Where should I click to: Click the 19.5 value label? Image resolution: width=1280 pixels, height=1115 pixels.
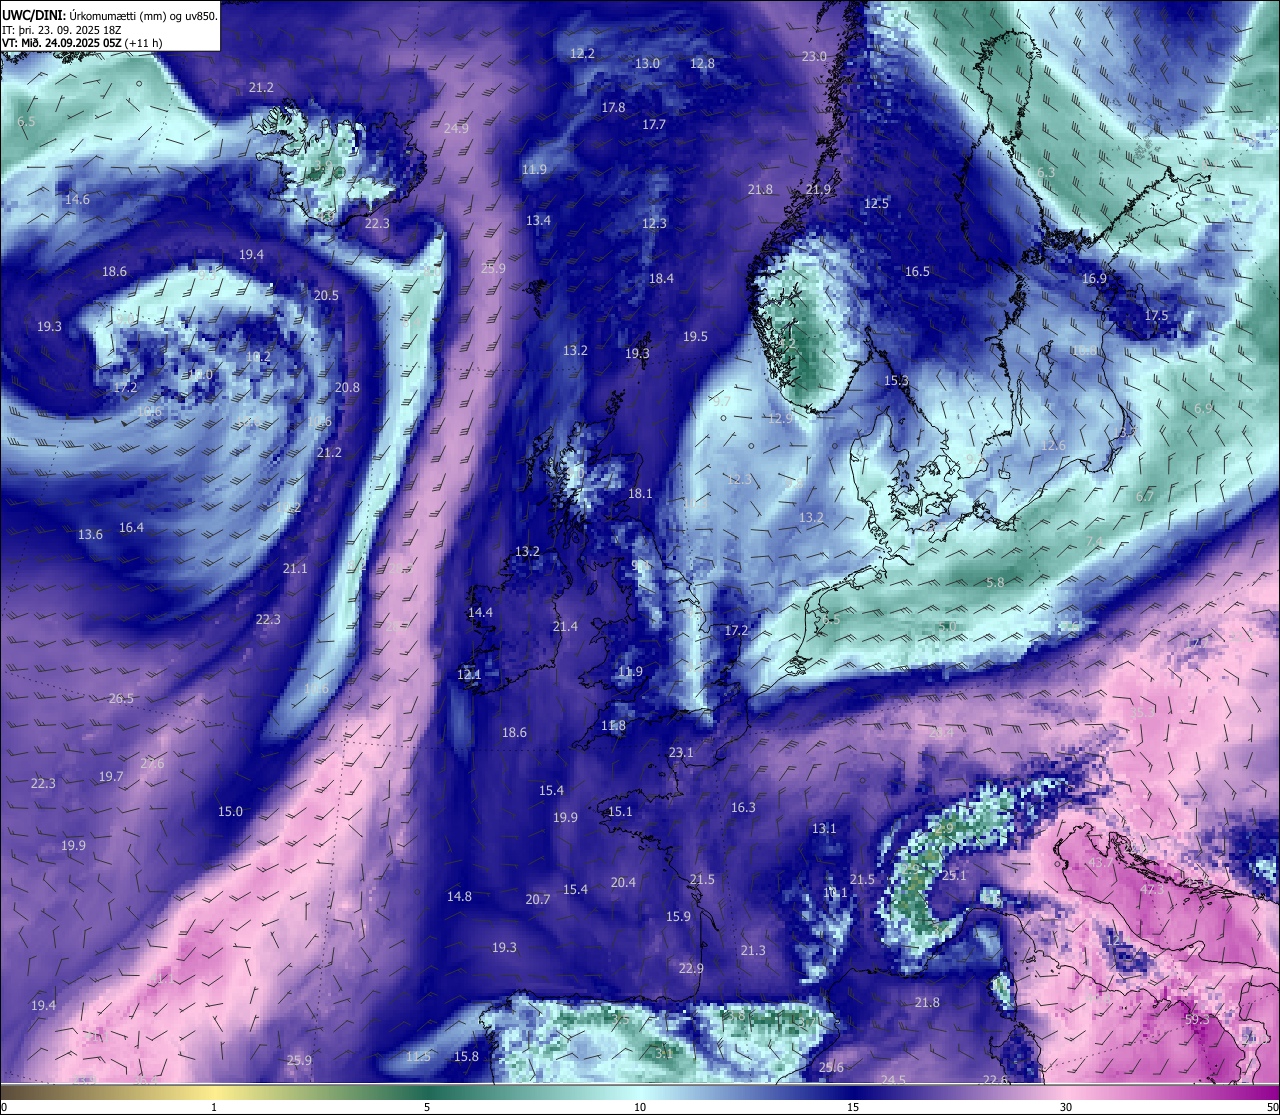(695, 336)
